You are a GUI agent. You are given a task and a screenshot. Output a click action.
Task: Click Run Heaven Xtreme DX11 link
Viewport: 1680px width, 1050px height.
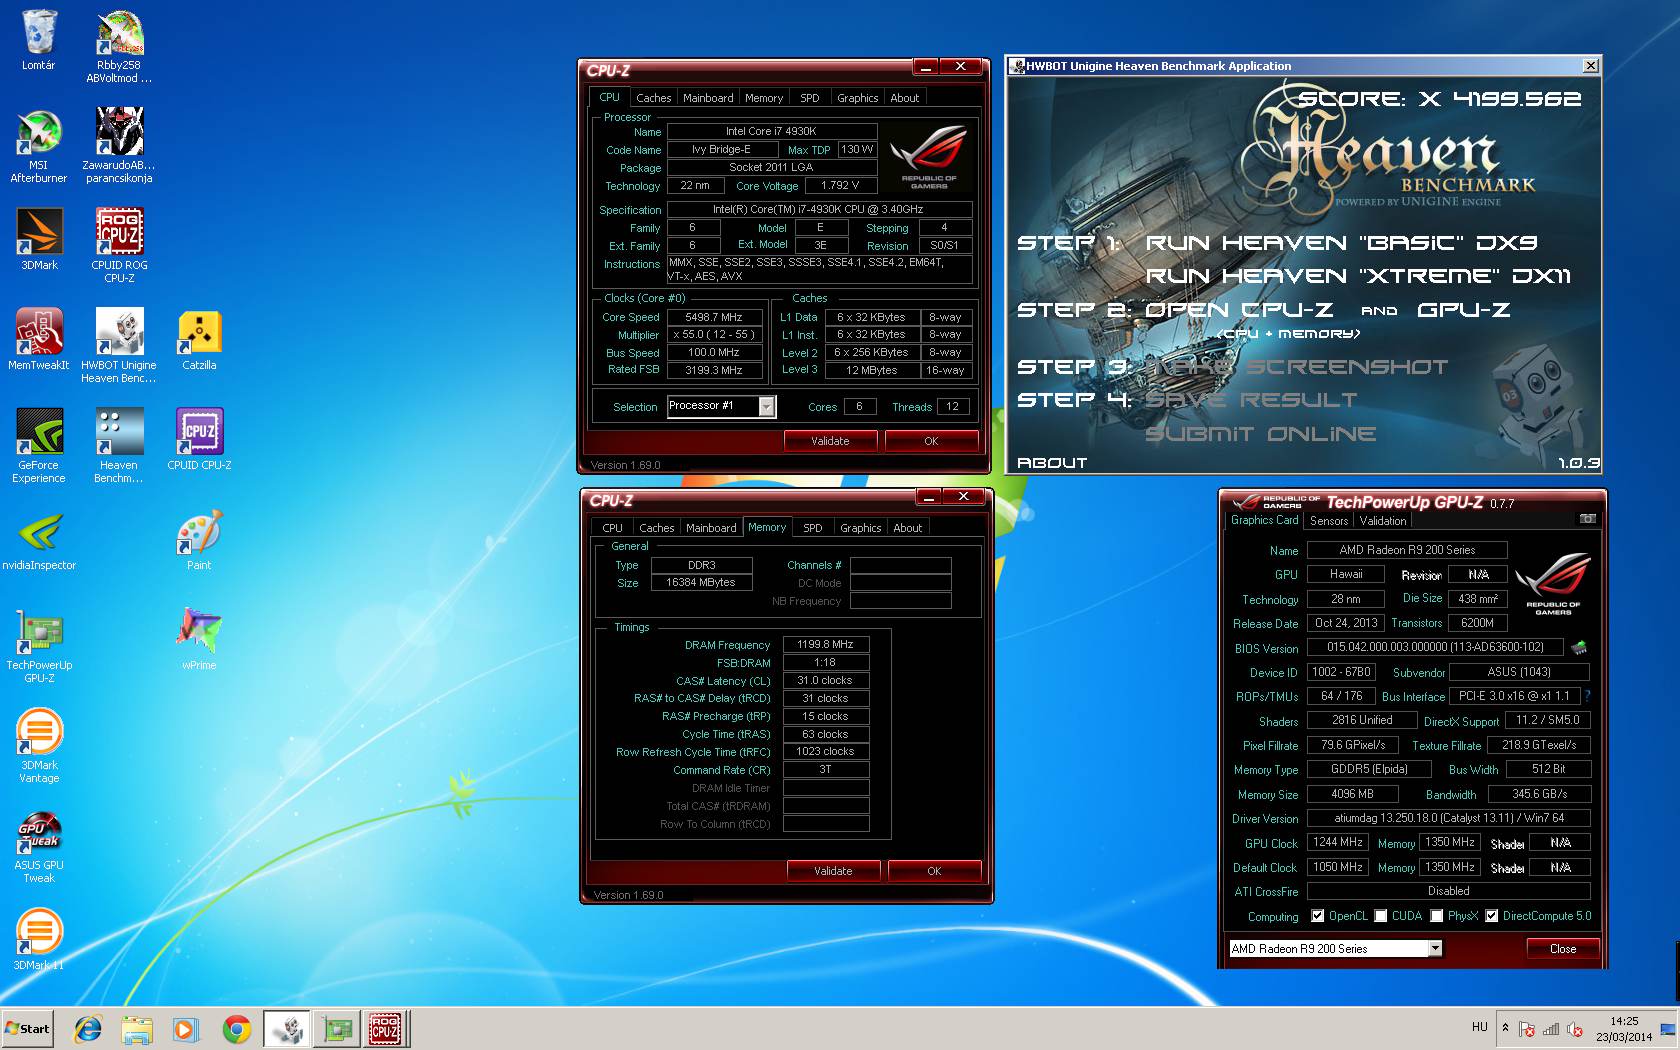(1358, 276)
